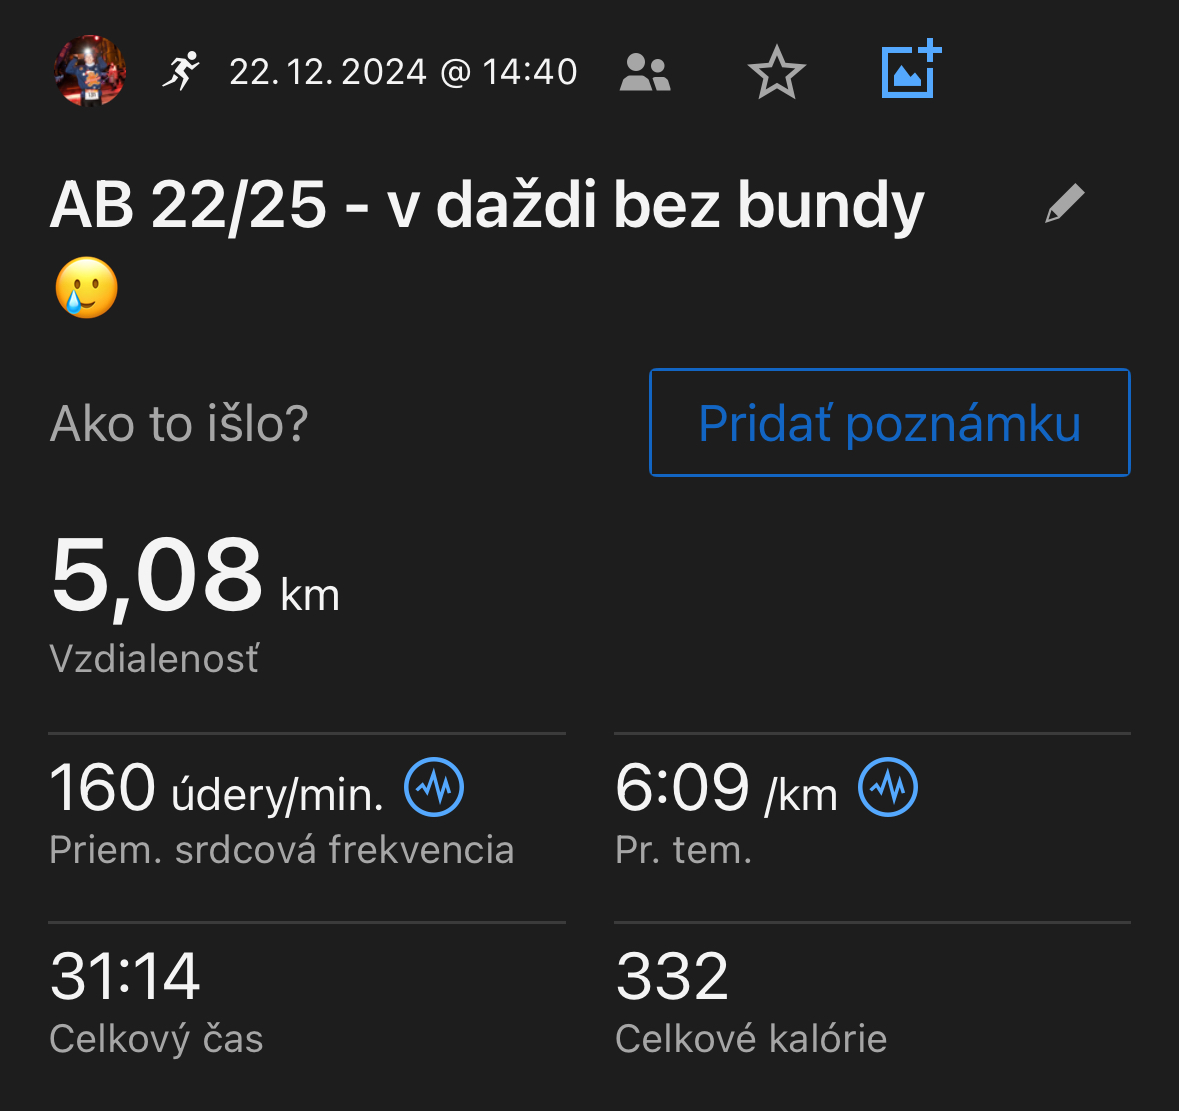Screen dimensions: 1179x1111
Task: Select the "Celkové kalórie" label
Action: click(x=751, y=1039)
